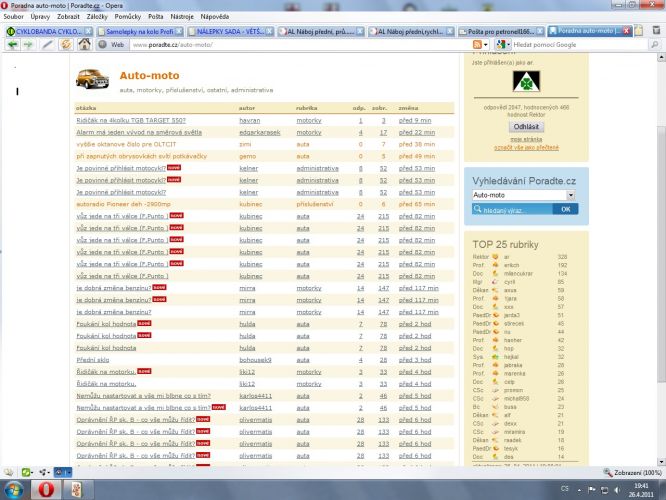Open question Alarm má jeden vývod na směrová světla

tap(139, 132)
